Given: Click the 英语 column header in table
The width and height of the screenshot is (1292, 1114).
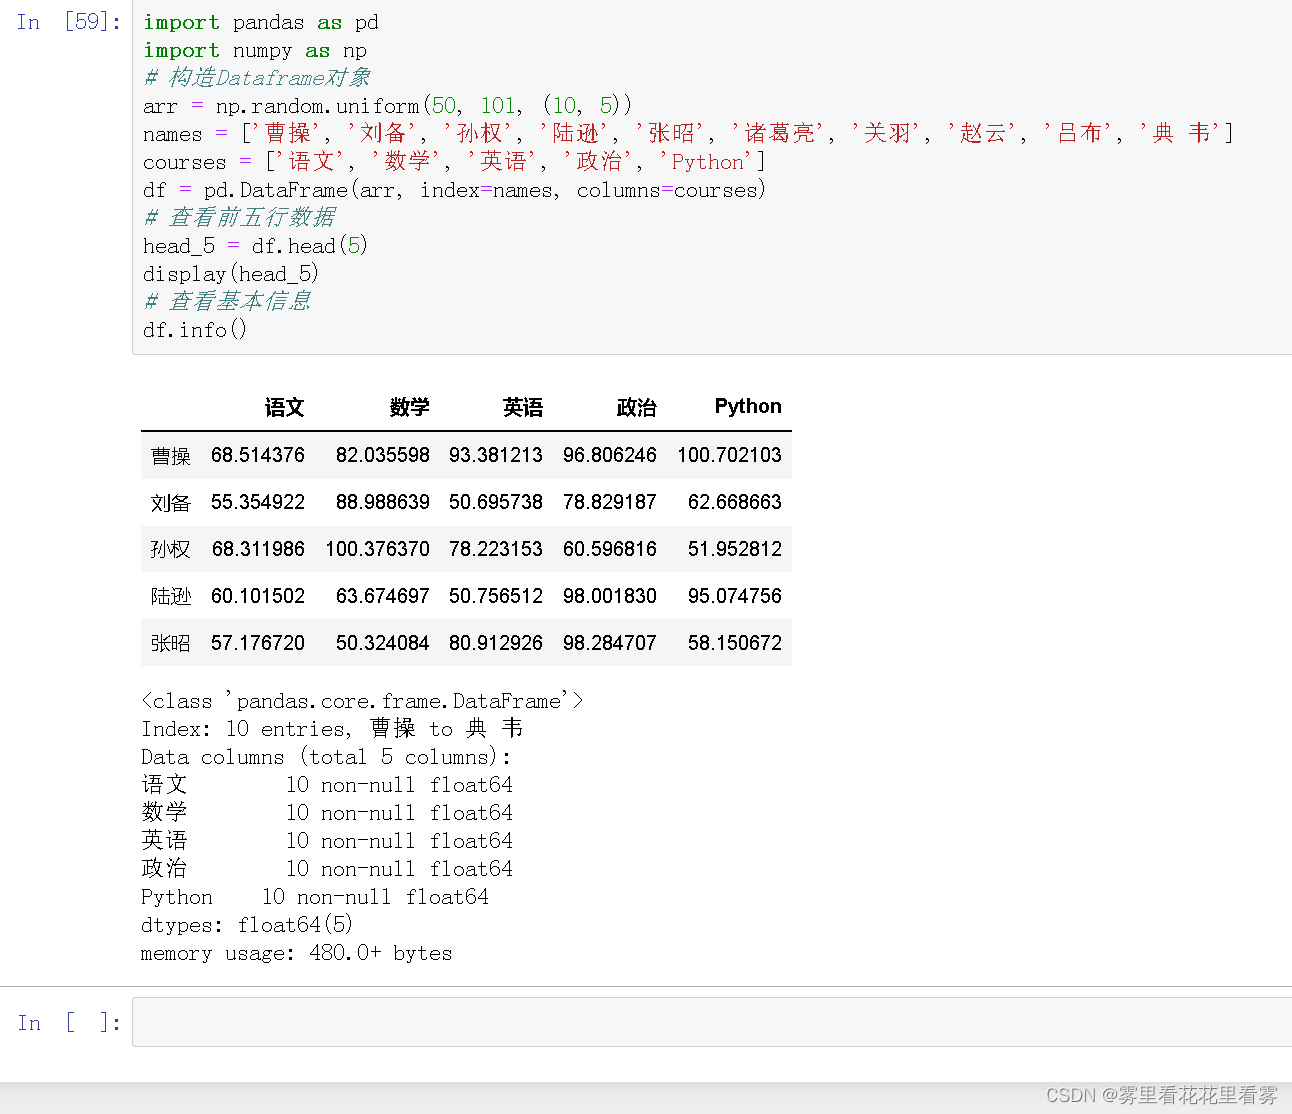Looking at the screenshot, I should pos(523,407).
